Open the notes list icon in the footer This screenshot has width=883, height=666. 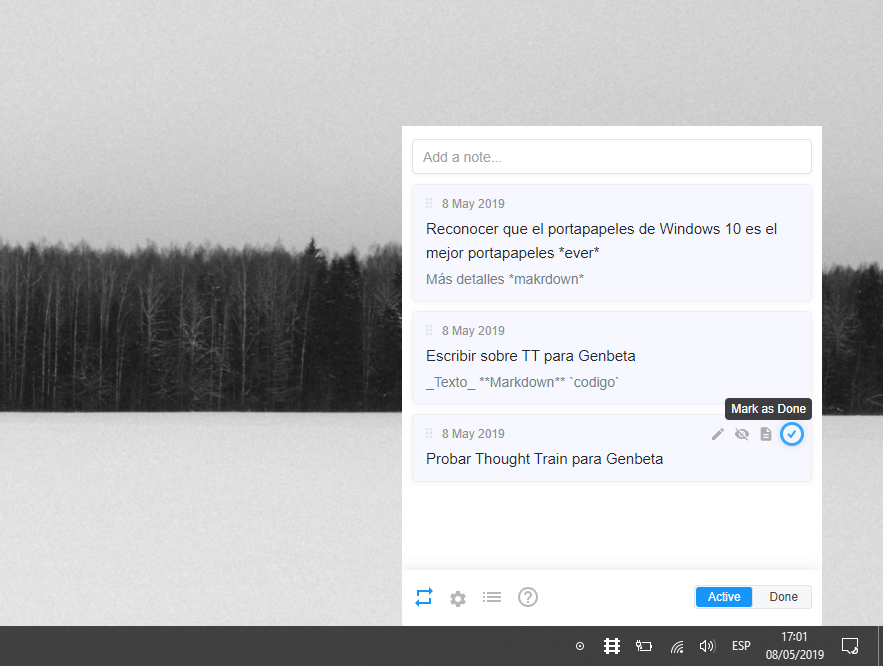(491, 597)
